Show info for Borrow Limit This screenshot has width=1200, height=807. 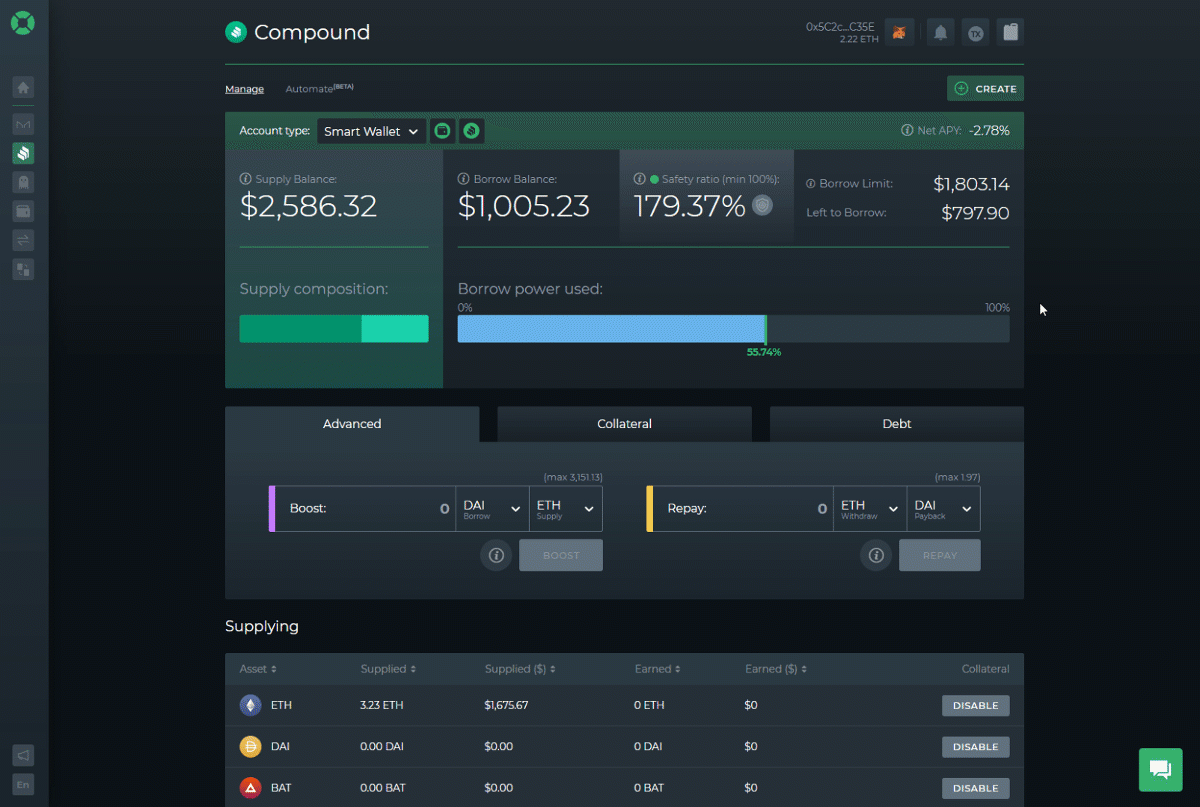click(x=812, y=184)
